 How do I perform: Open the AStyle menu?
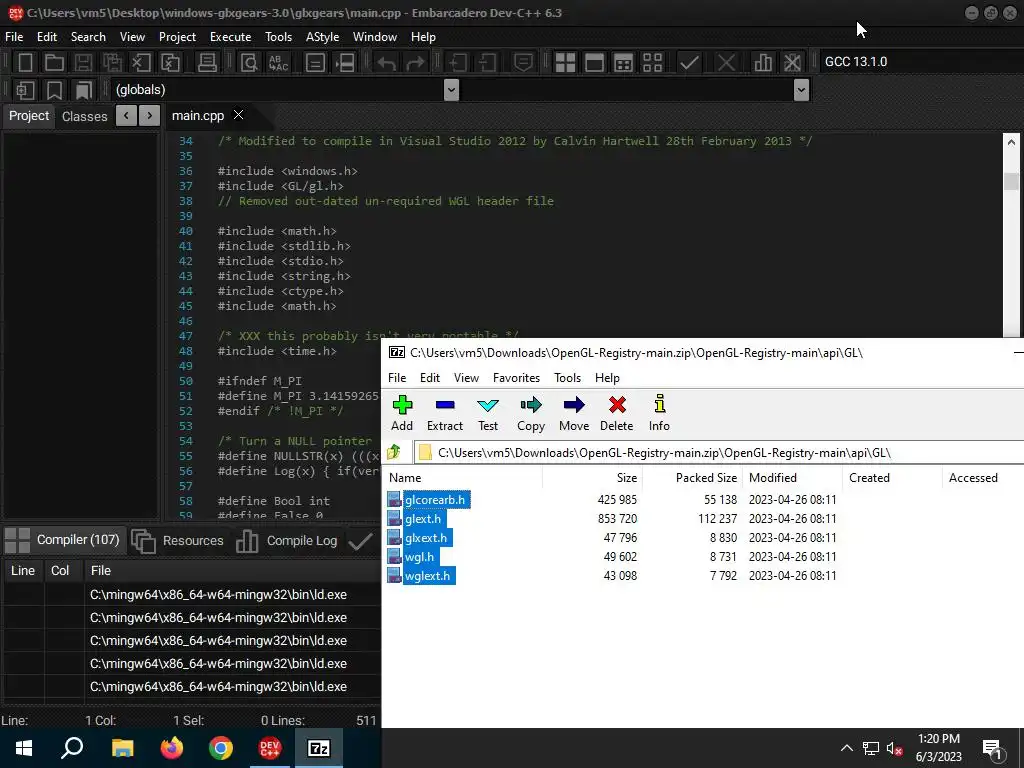point(322,37)
